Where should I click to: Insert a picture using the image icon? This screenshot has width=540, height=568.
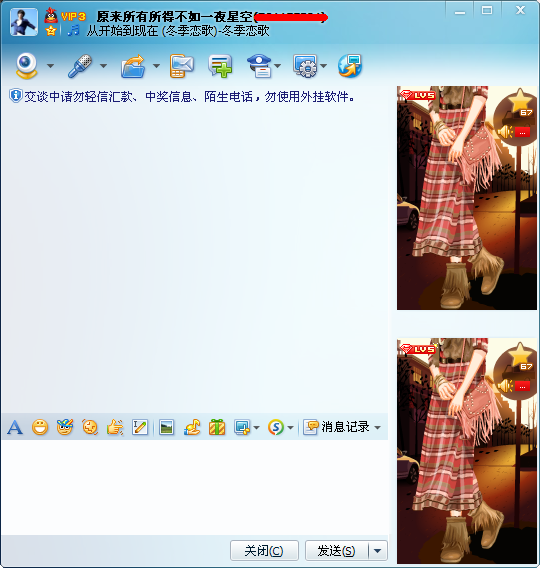(167, 427)
